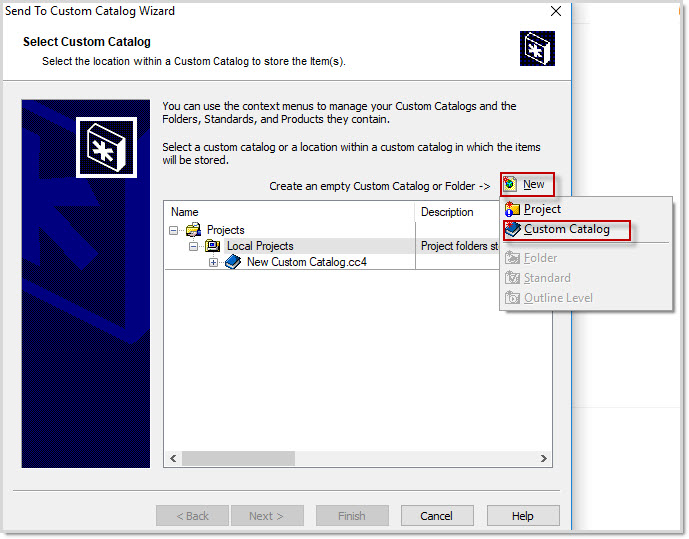Image resolution: width=689 pixels, height=539 pixels.
Task: Expand the New Custom Catalog.cc4 node
Action: tap(214, 262)
